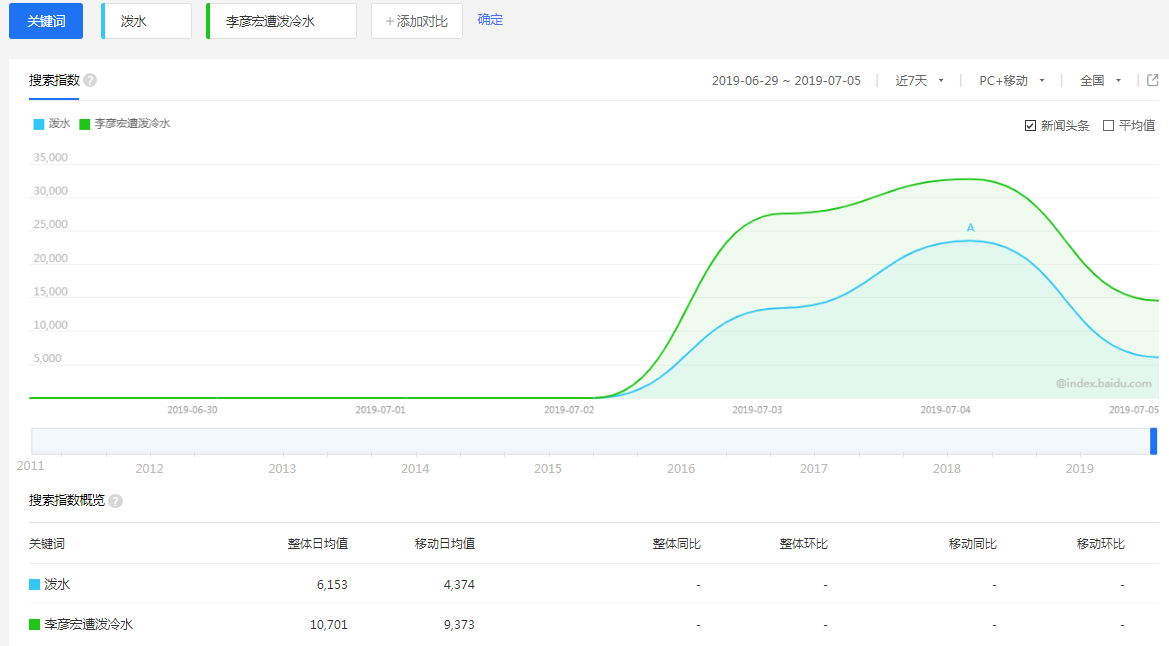Click the green 李彦宏遭泼冷水 legend square

pyautogui.click(x=85, y=124)
